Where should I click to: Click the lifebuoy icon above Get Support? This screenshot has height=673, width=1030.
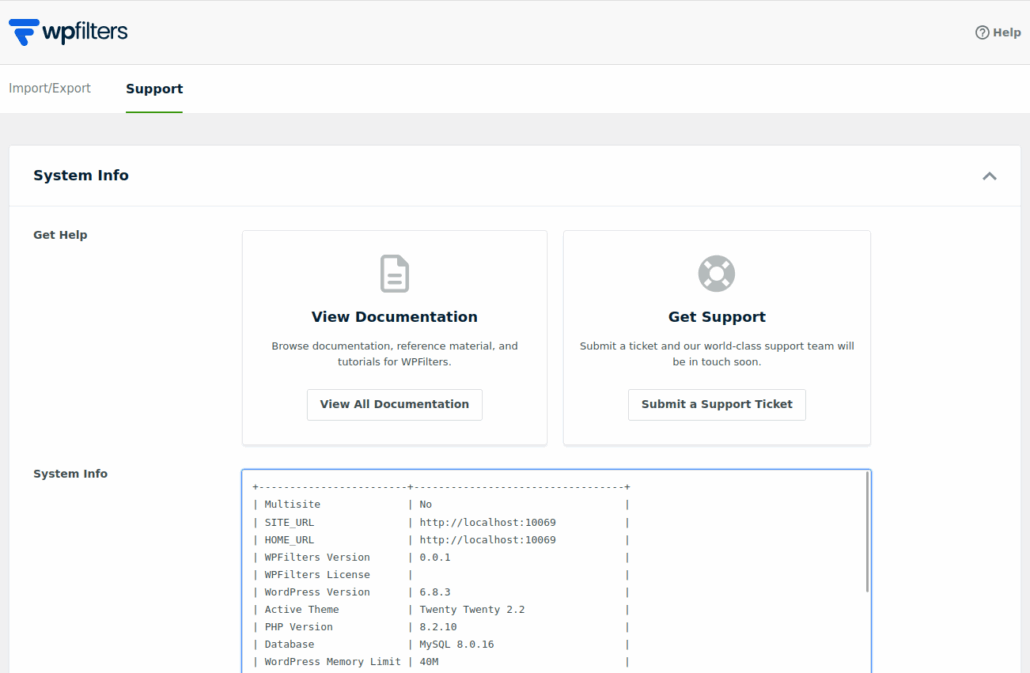pos(716,274)
